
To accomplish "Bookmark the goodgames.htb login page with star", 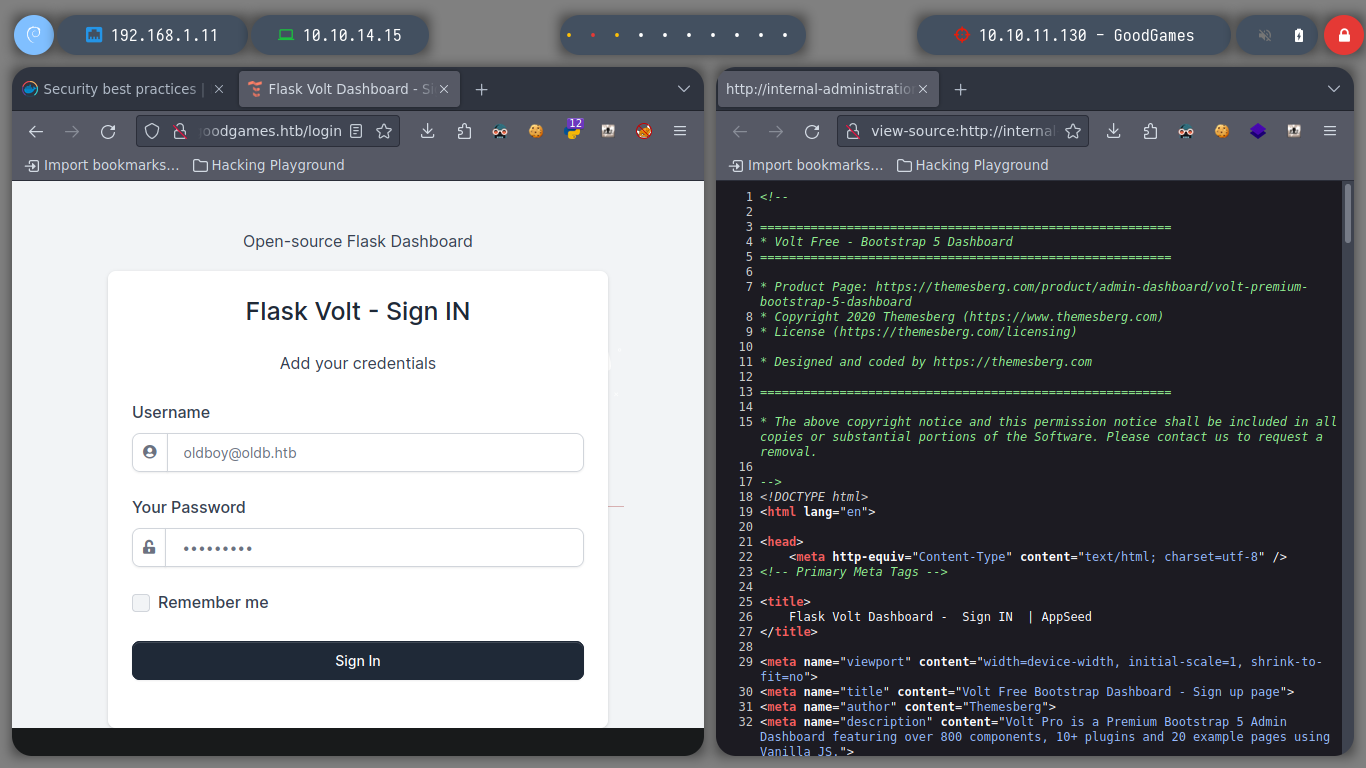I will coord(383,131).
